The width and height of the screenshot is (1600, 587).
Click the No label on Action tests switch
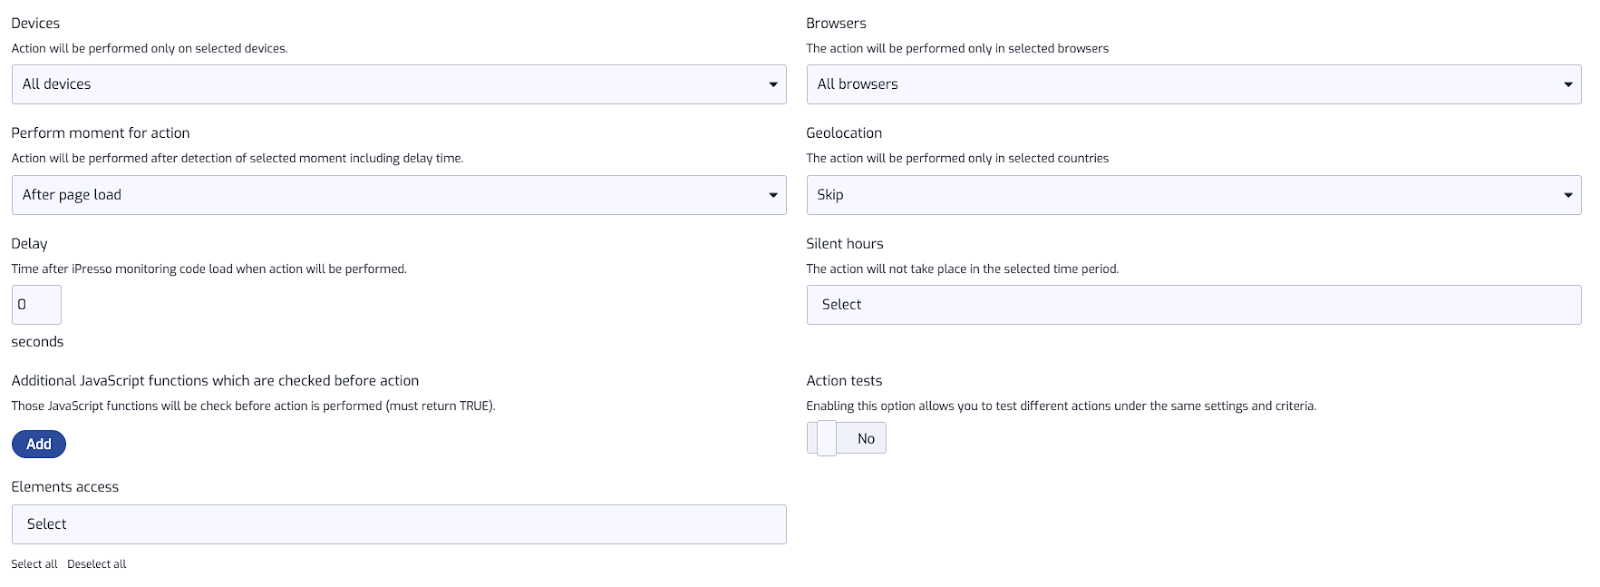[x=866, y=439]
